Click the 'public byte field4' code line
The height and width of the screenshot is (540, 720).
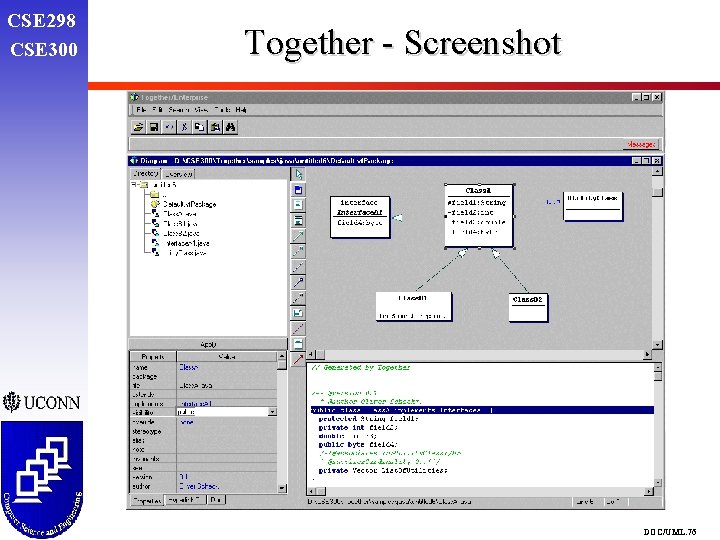coord(358,444)
